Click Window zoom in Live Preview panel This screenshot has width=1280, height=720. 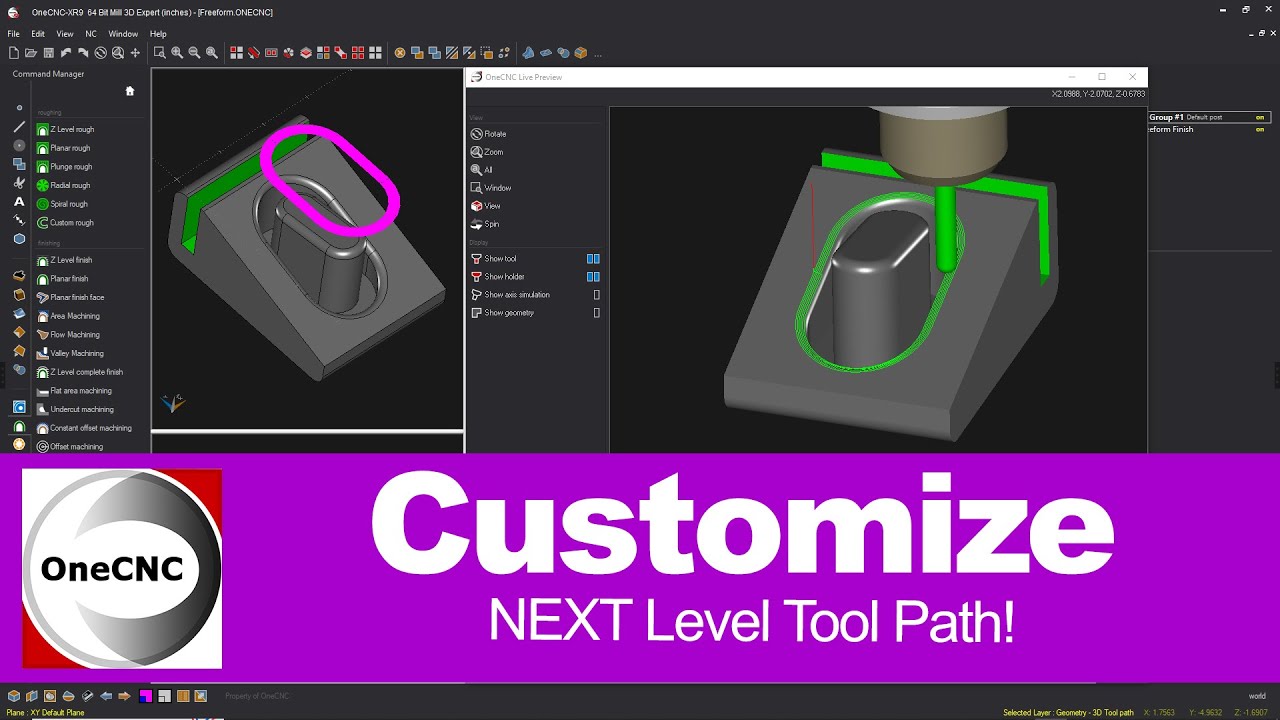point(491,188)
